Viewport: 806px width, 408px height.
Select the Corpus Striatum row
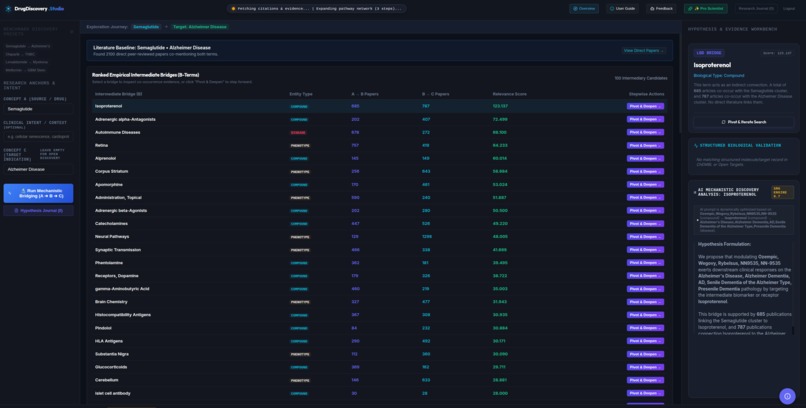379,172
